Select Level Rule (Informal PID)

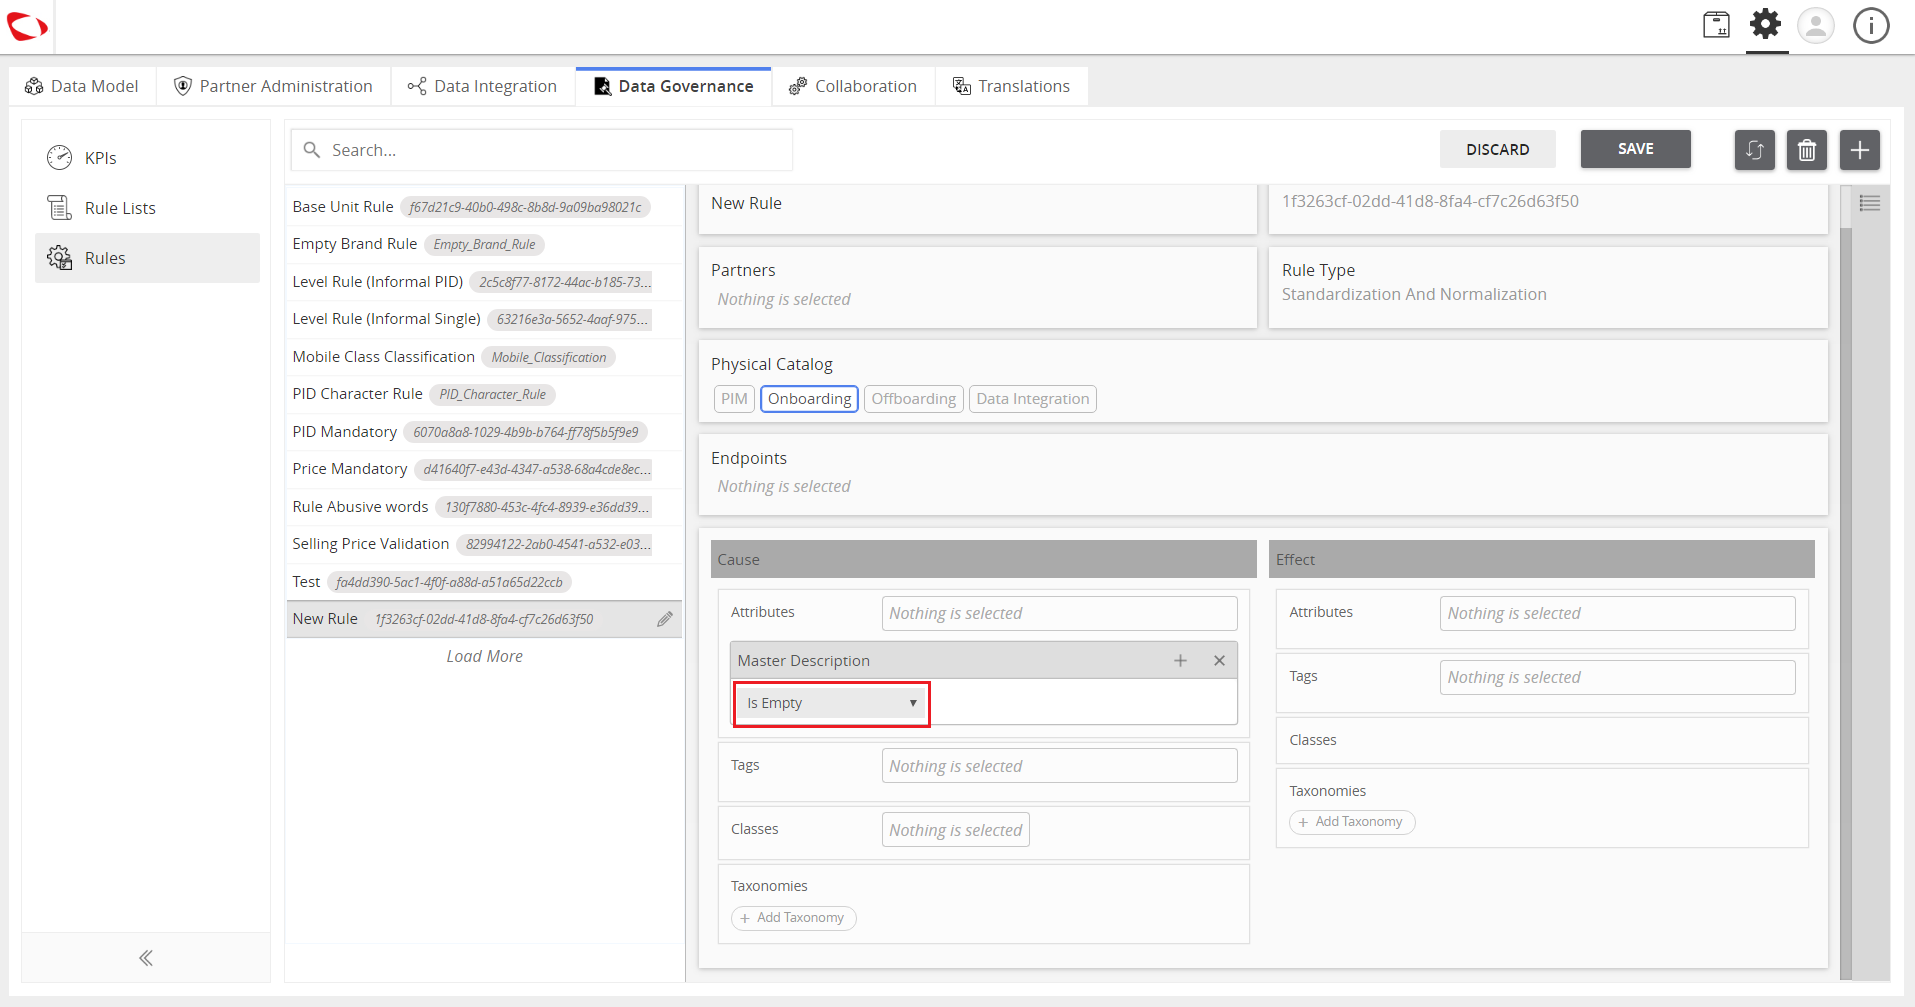point(484,282)
